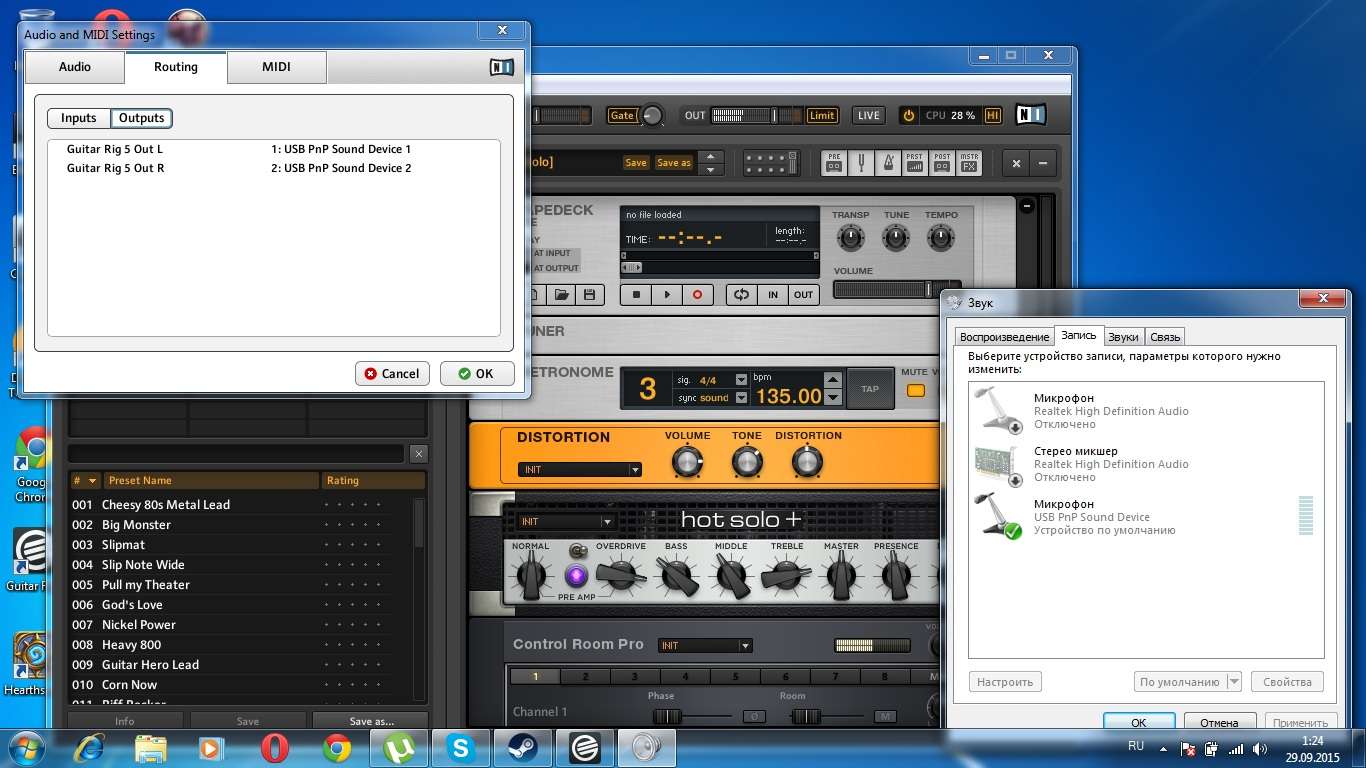
Task: Toggle the Tapedeck loop button
Action: click(x=741, y=294)
